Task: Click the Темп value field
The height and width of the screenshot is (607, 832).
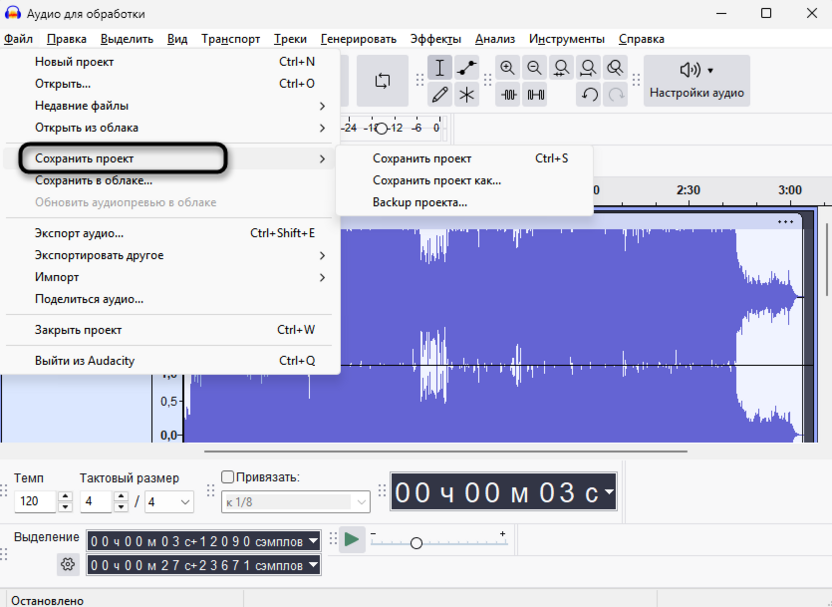Action: pyautogui.click(x=35, y=501)
